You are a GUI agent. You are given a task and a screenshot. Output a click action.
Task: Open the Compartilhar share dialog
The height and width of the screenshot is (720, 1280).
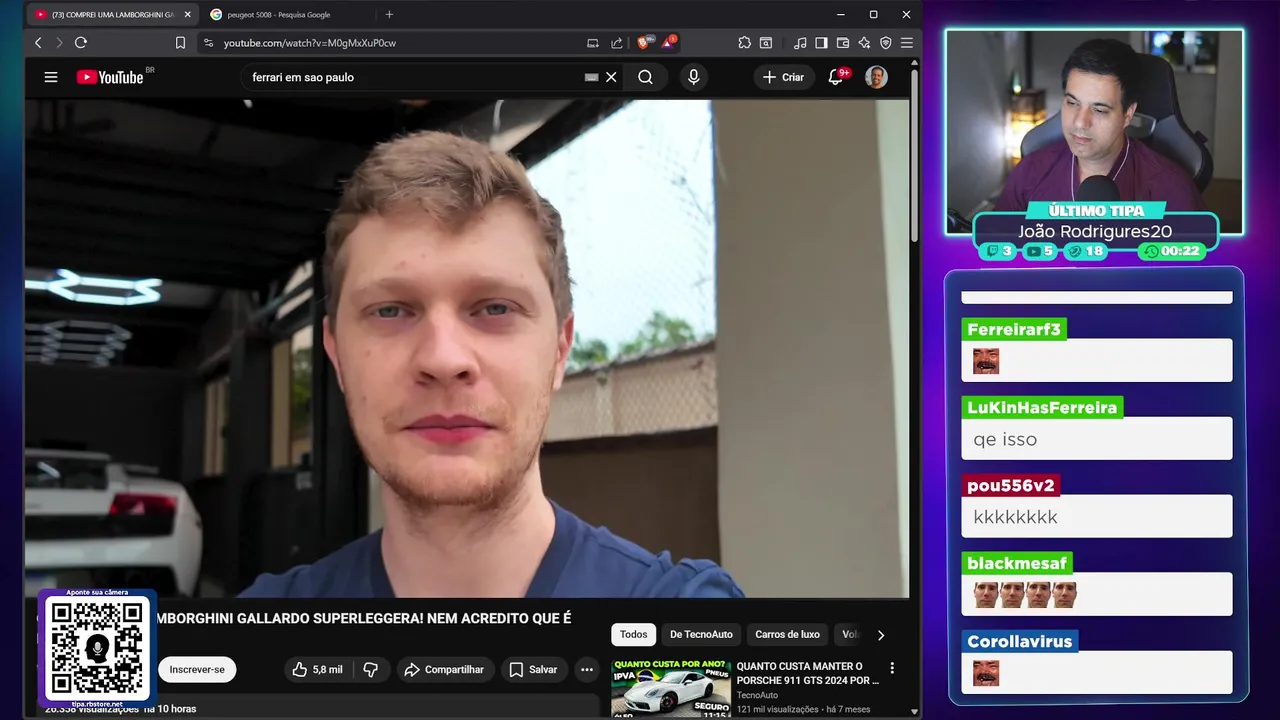444,669
